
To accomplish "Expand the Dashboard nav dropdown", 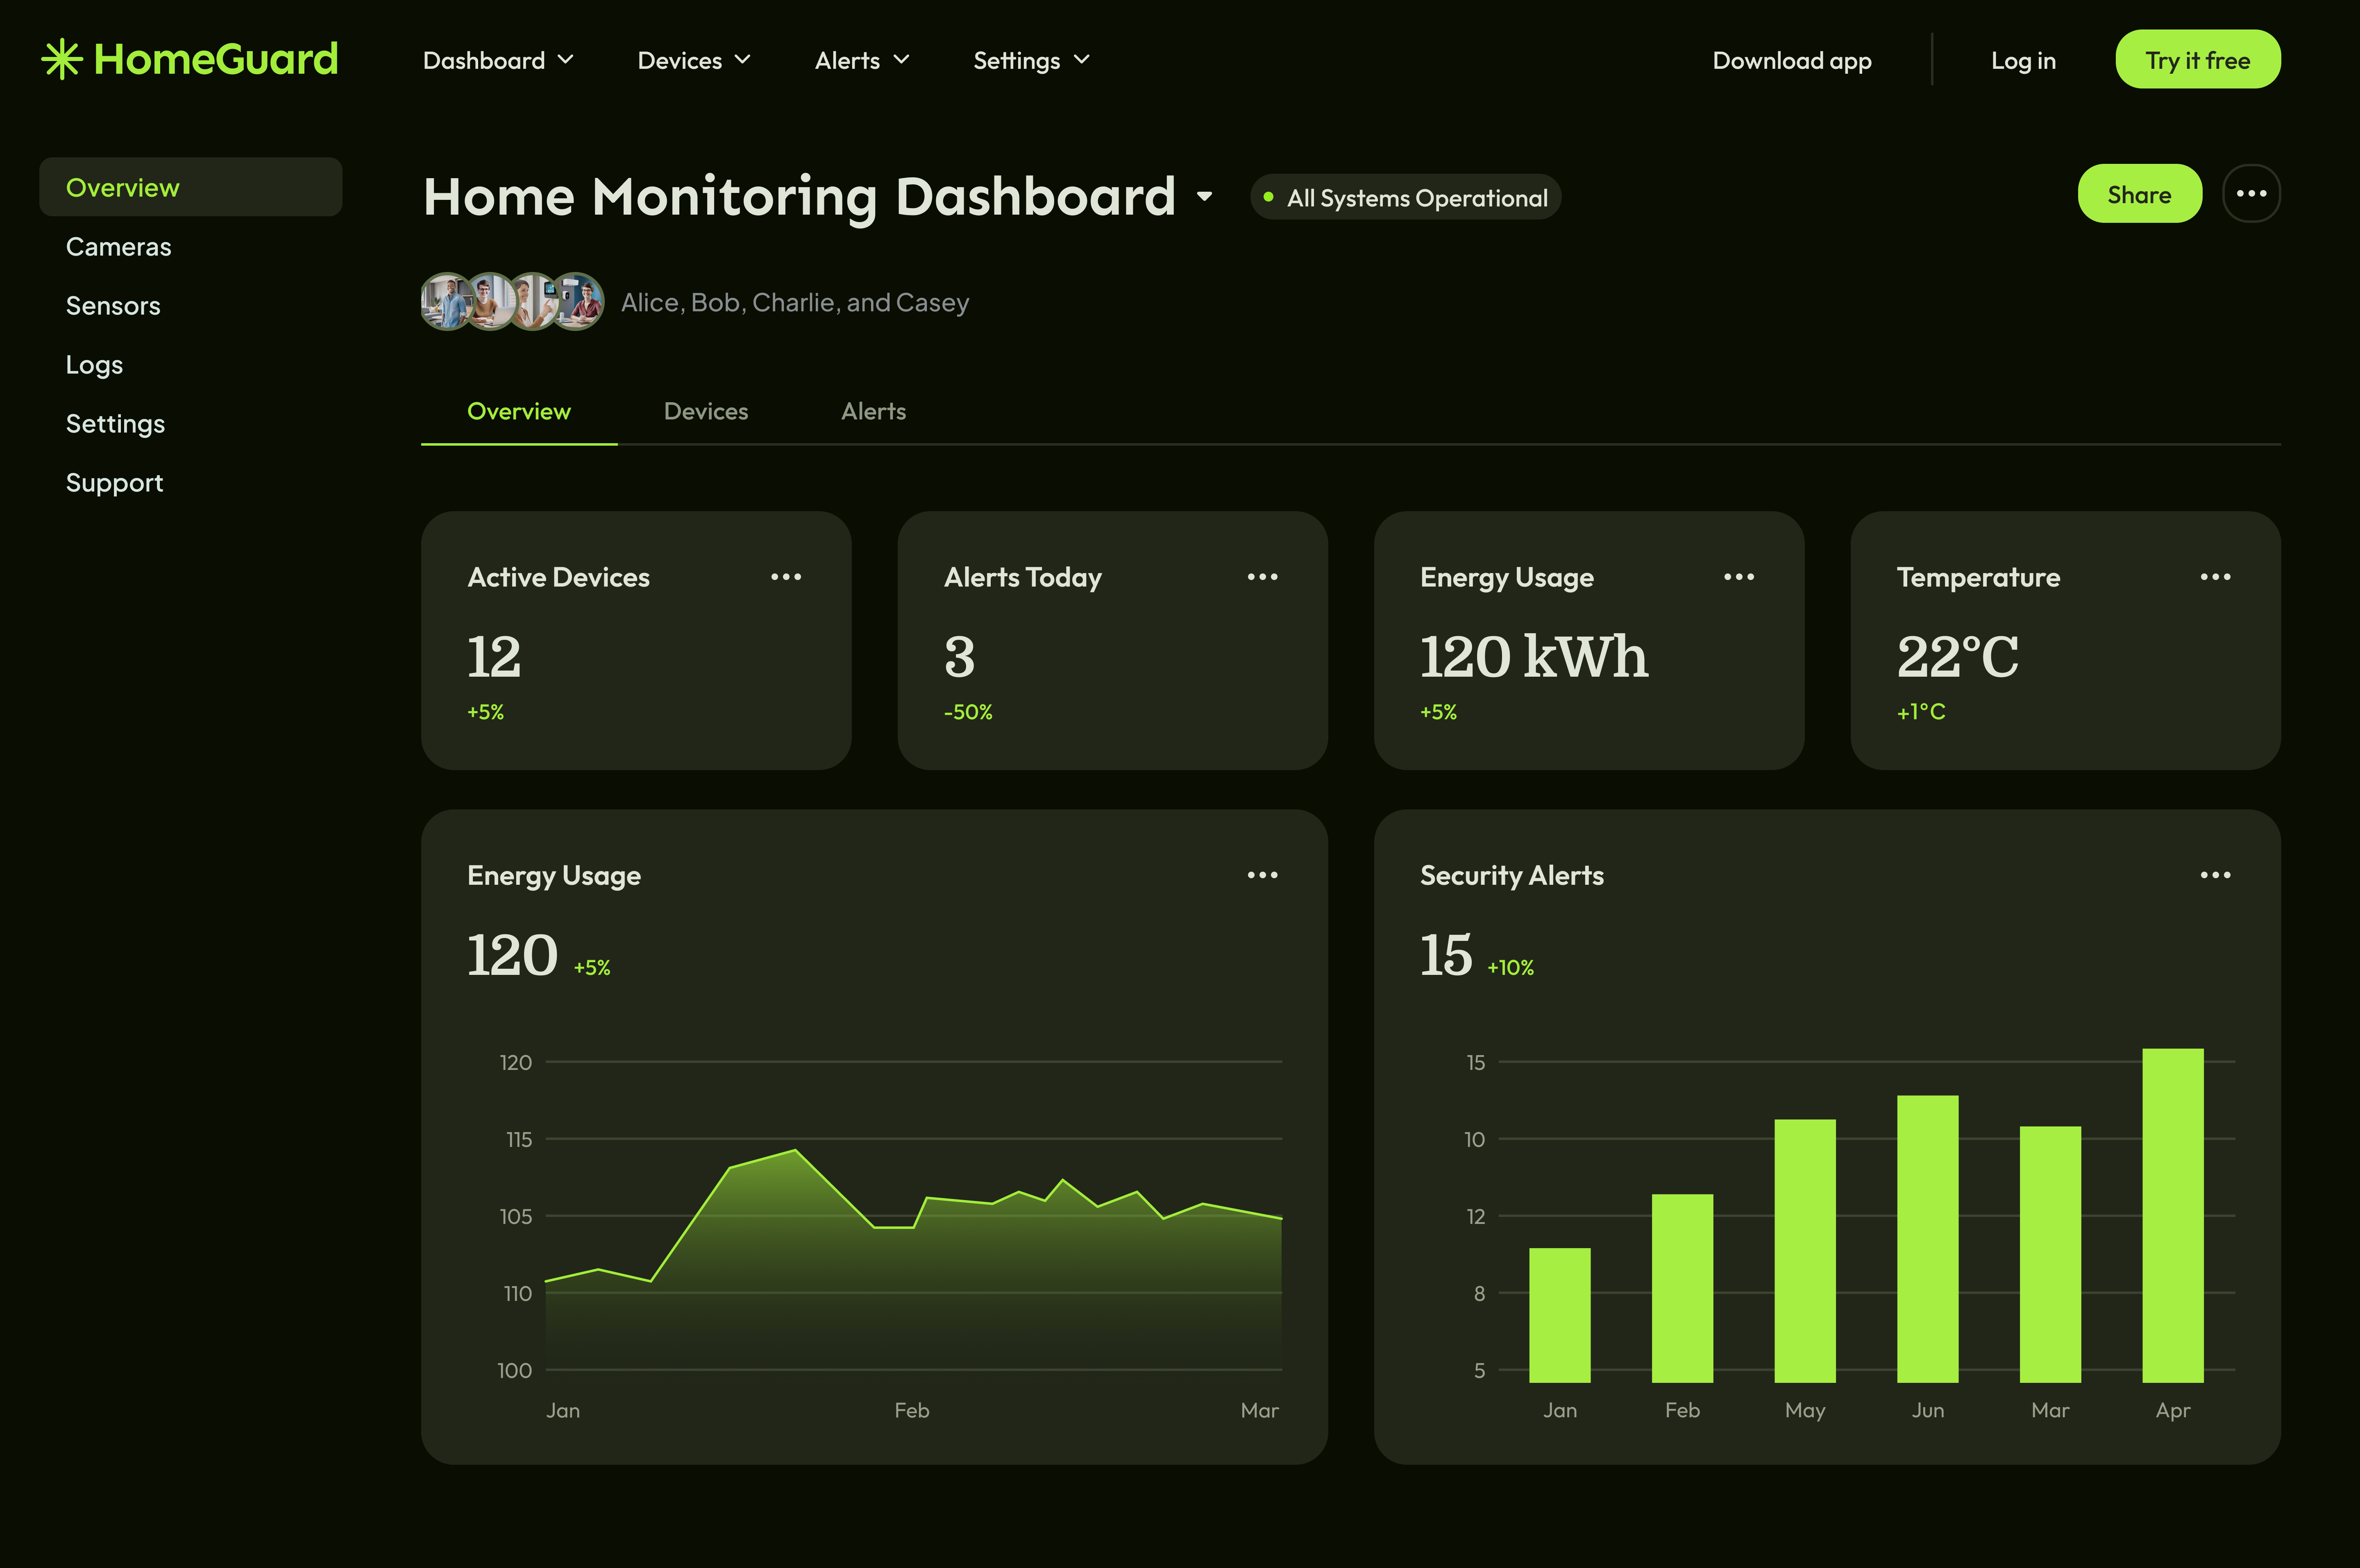I will [x=498, y=60].
